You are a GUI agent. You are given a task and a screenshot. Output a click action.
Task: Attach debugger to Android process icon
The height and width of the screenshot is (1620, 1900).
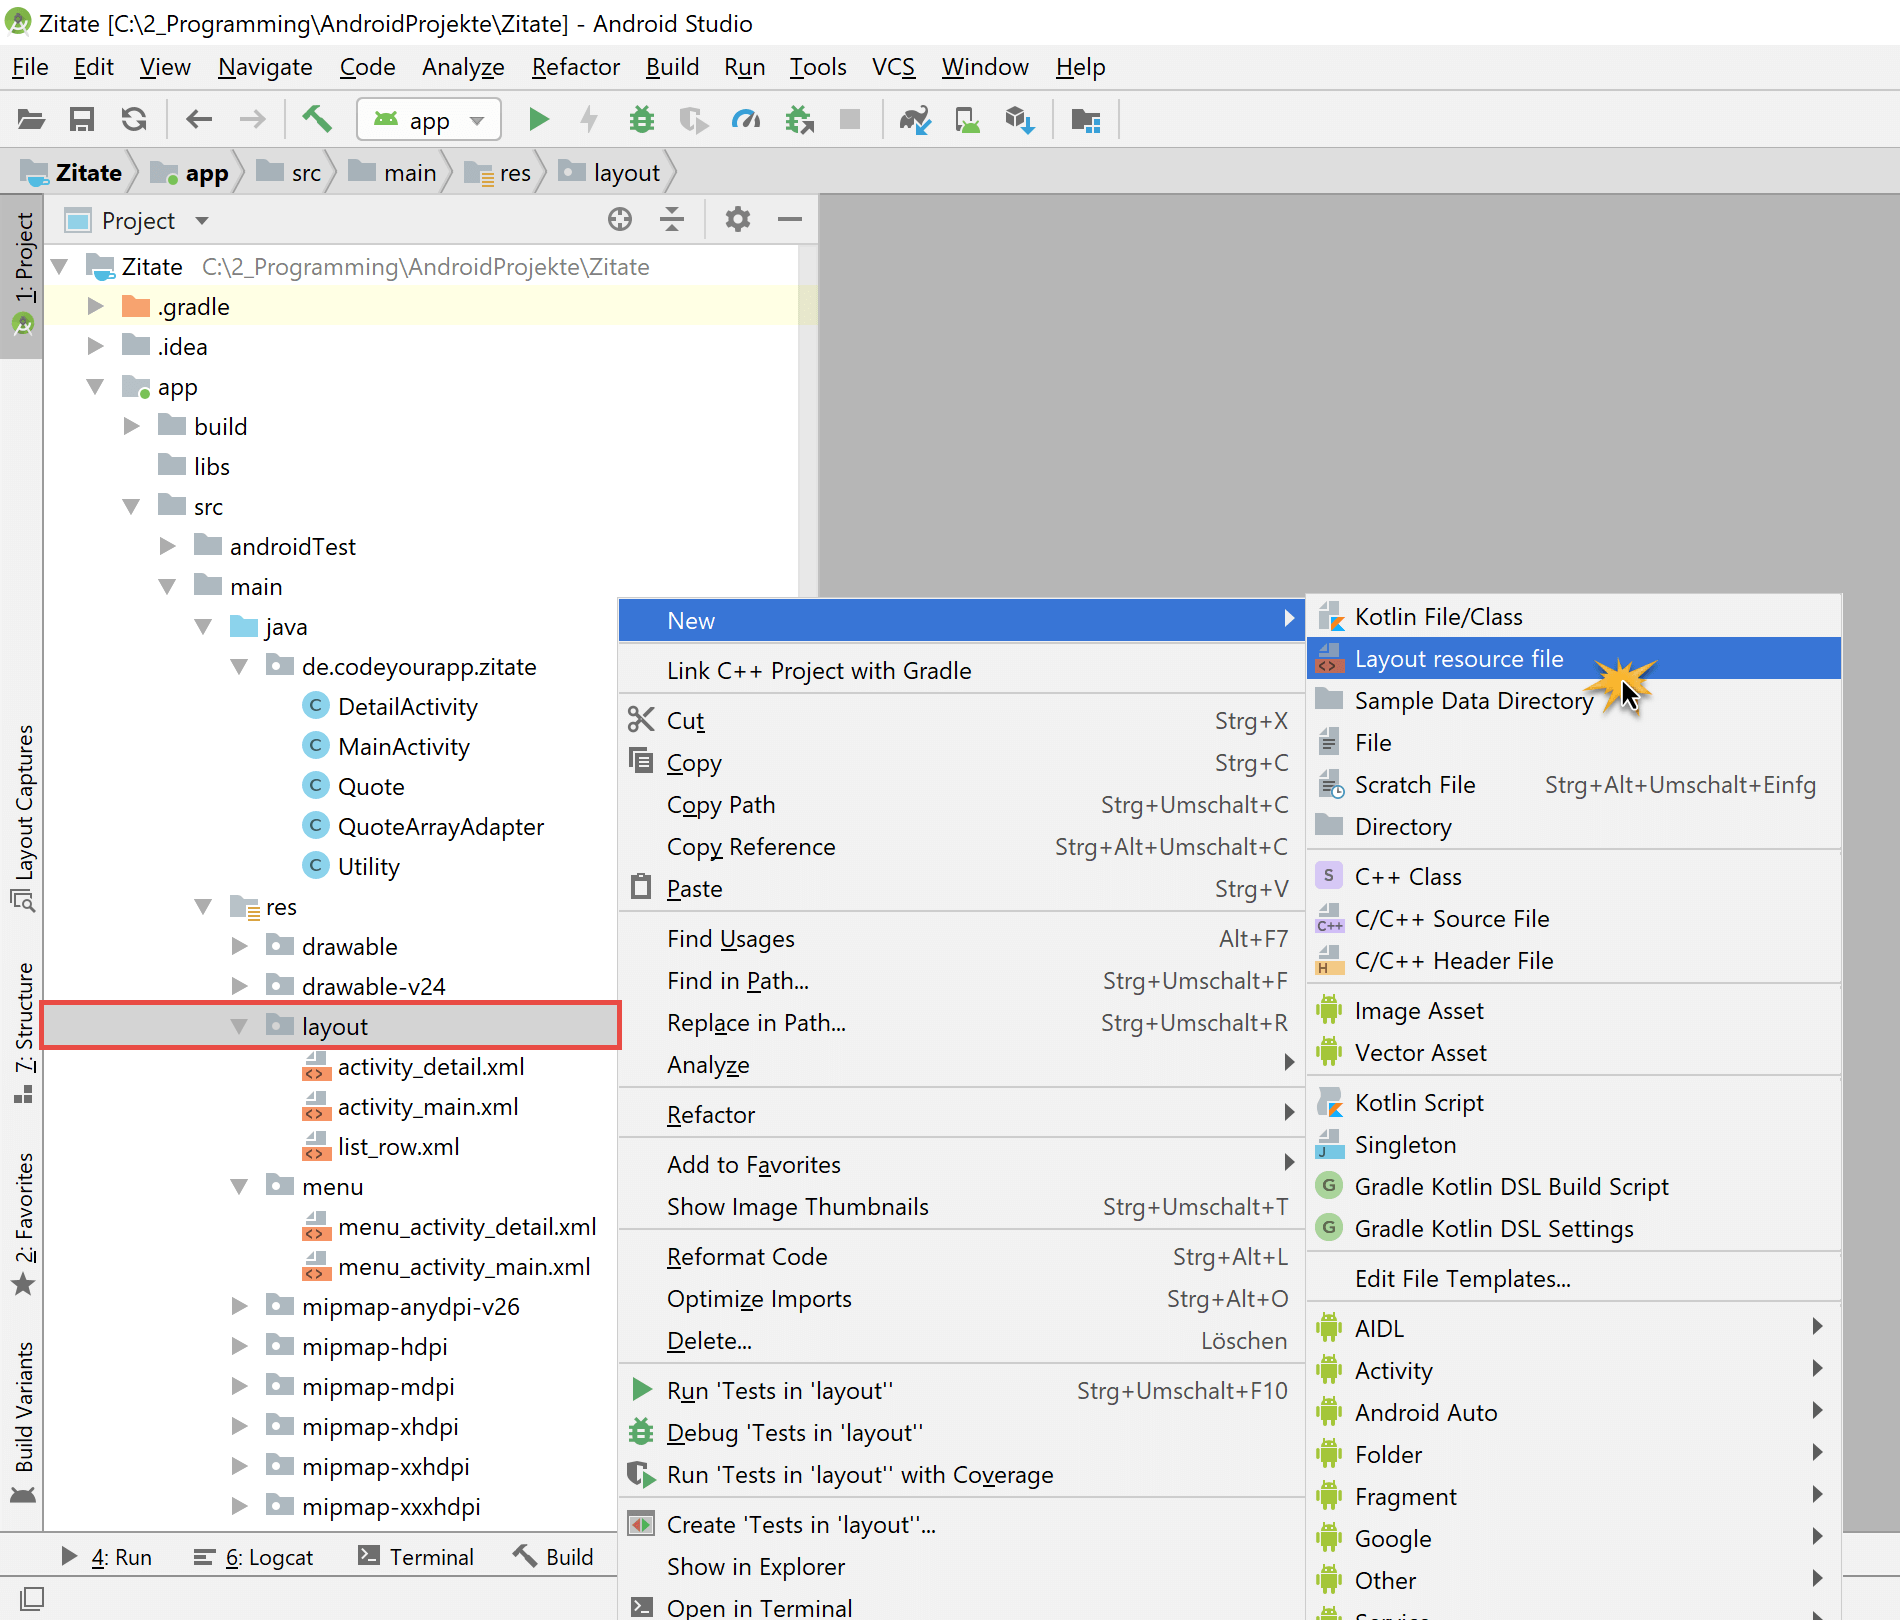tap(799, 120)
